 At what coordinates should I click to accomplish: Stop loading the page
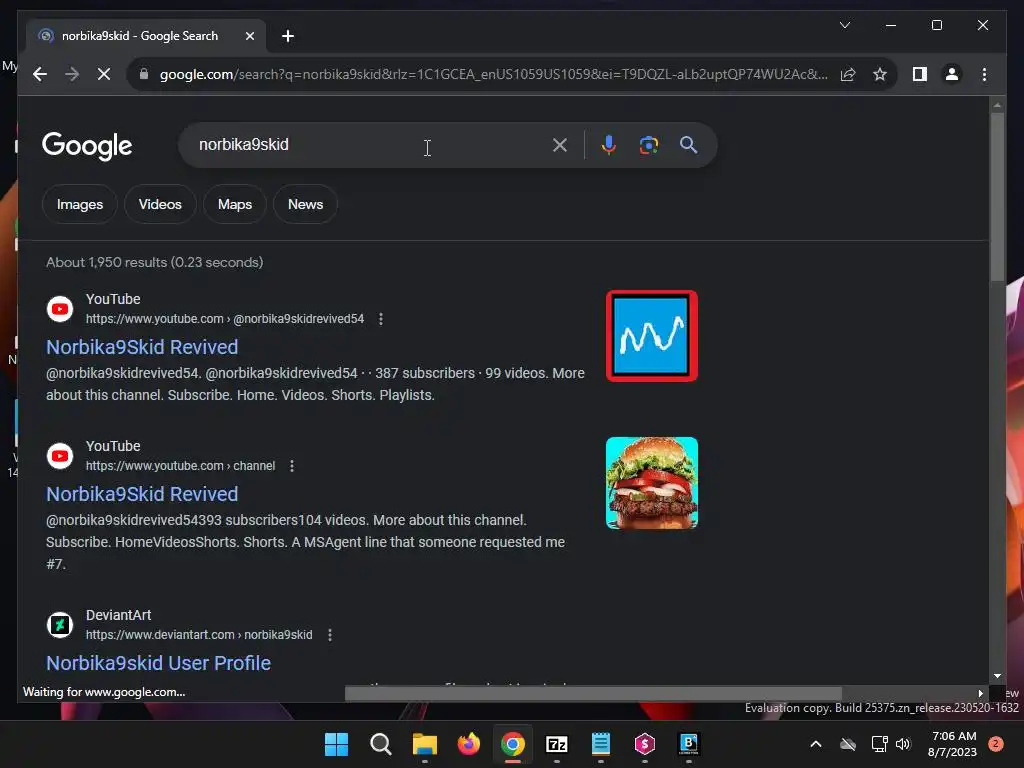(104, 74)
